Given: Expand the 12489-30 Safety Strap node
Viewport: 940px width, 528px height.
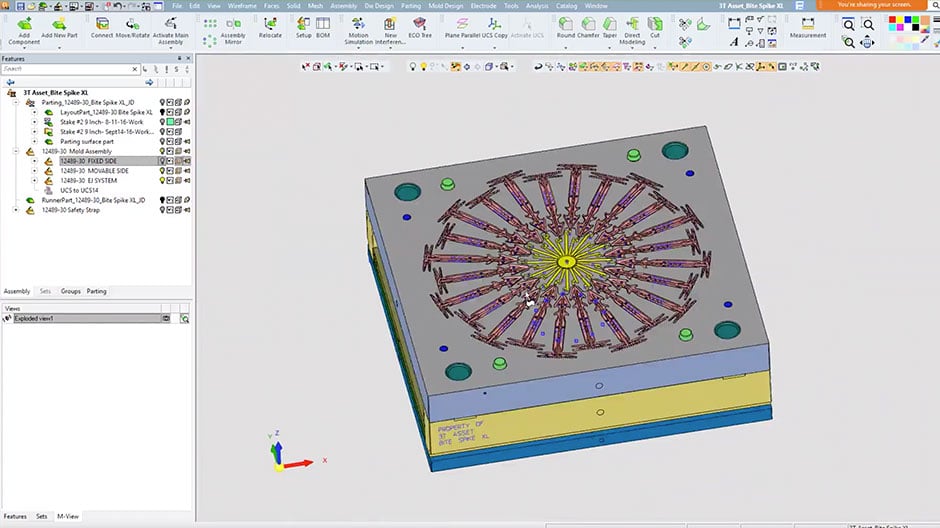Looking at the screenshot, I should [x=15, y=210].
